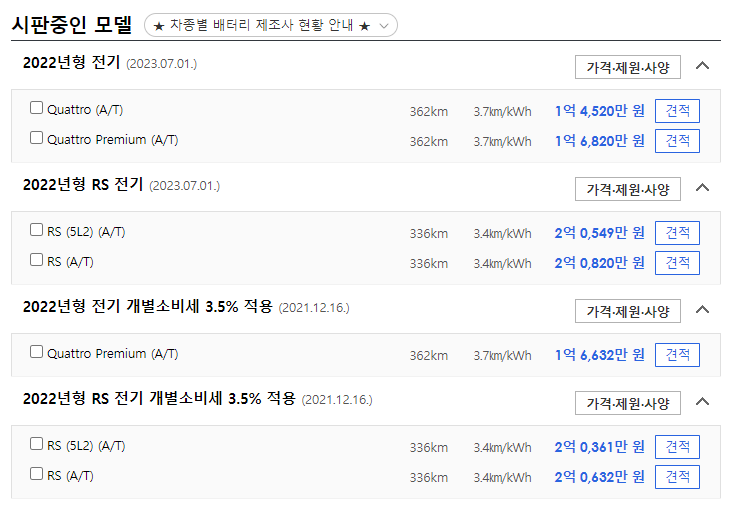Collapse 2022년형 전기 개별소비세 3.5% 적용 section
Screen dimensions: 738x507
[702, 310]
